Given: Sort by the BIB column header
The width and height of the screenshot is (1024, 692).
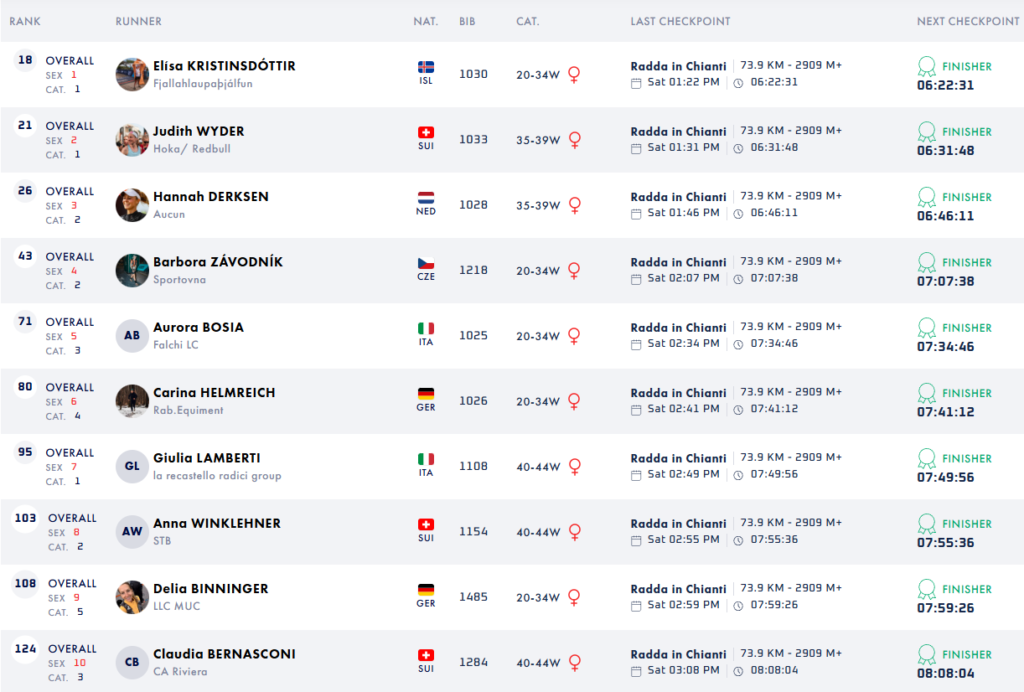Looking at the screenshot, I should [x=467, y=21].
